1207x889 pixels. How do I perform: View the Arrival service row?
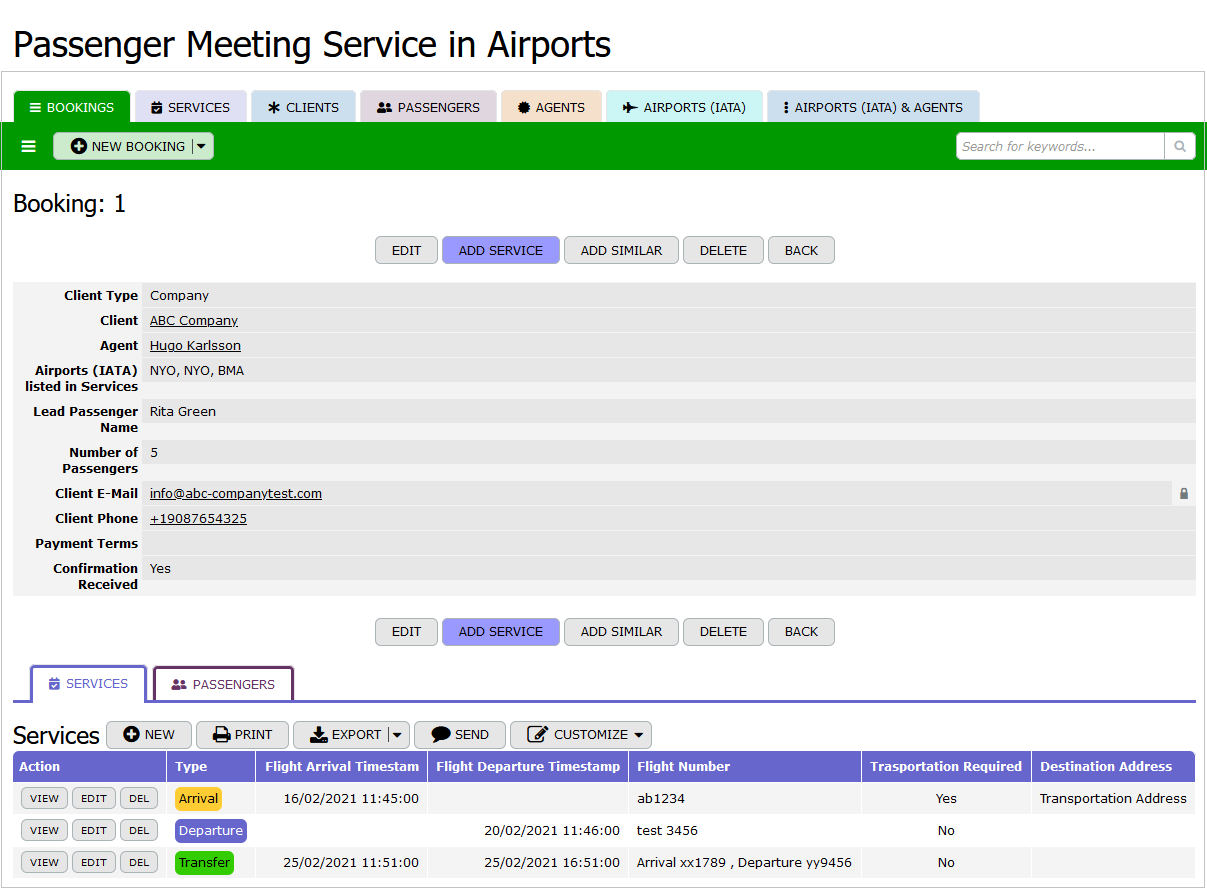click(x=44, y=799)
